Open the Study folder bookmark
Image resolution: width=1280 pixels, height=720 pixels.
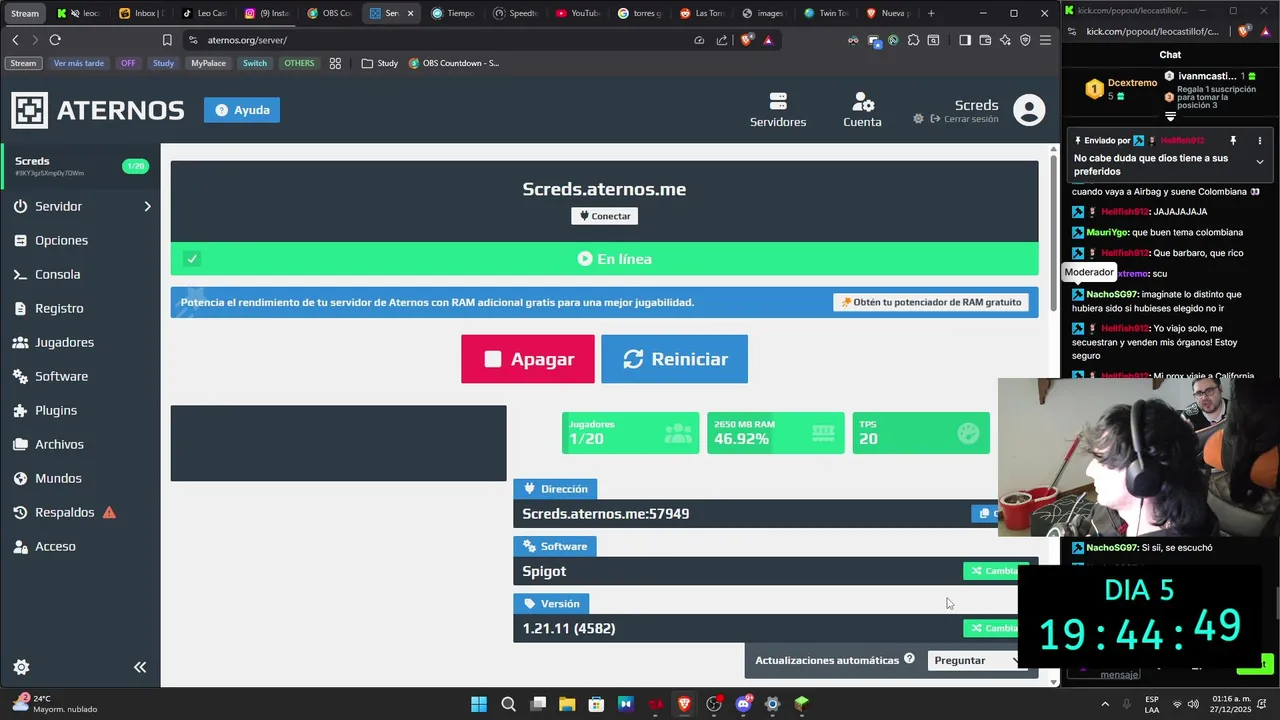380,63
